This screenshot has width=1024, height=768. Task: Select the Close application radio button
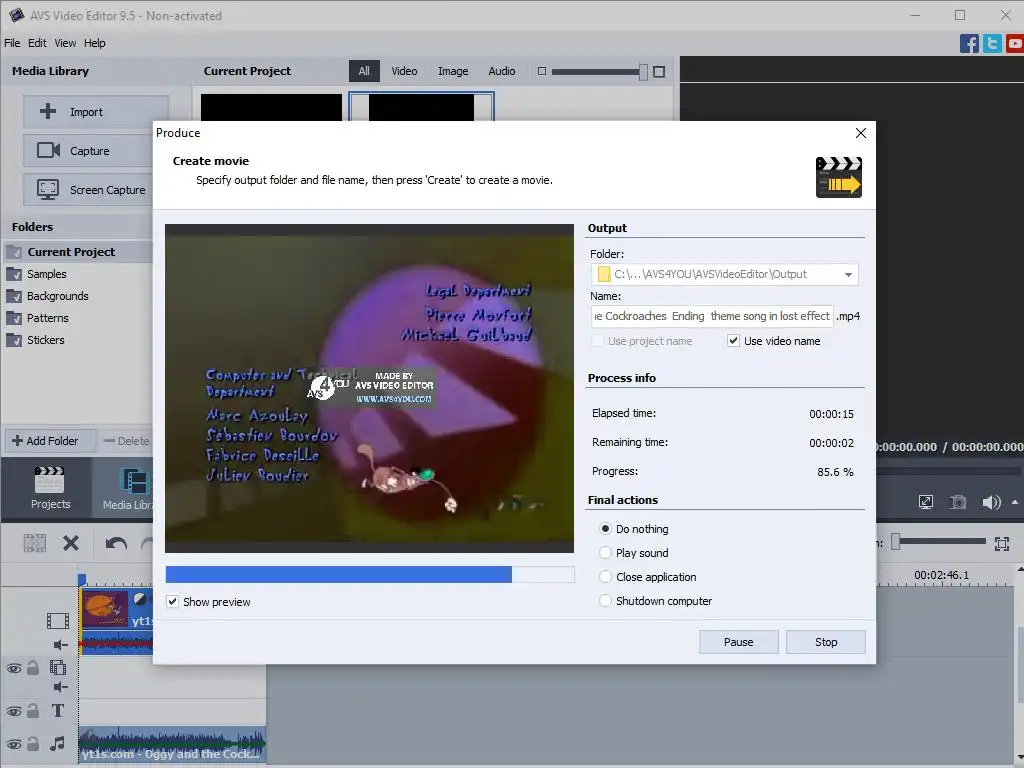(x=605, y=577)
